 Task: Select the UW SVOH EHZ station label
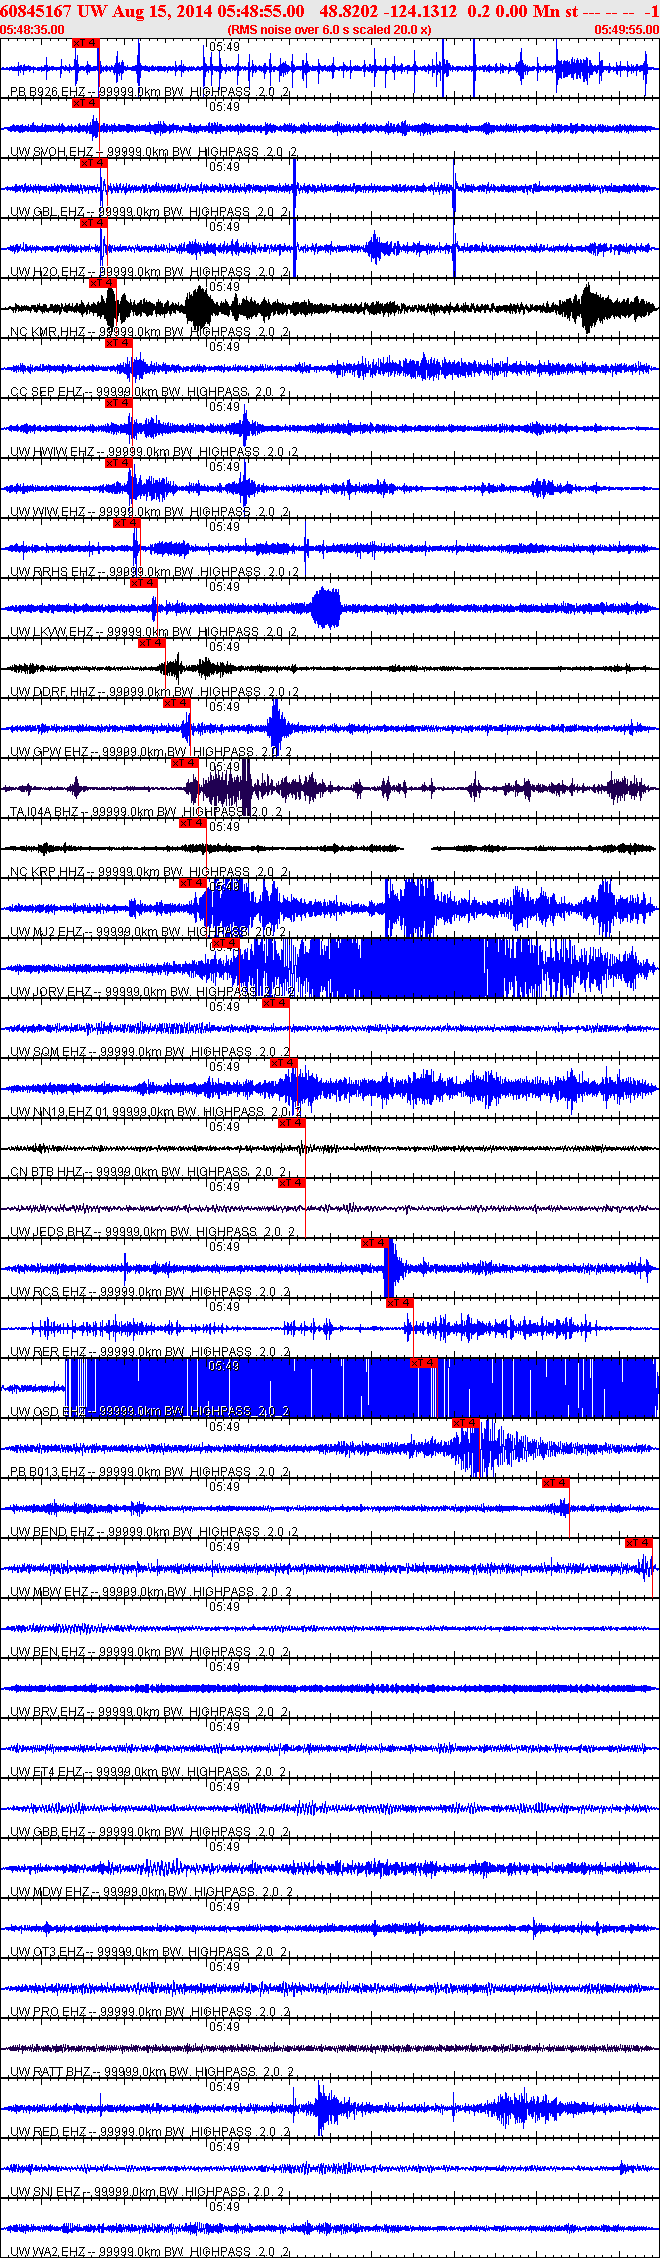(48, 152)
